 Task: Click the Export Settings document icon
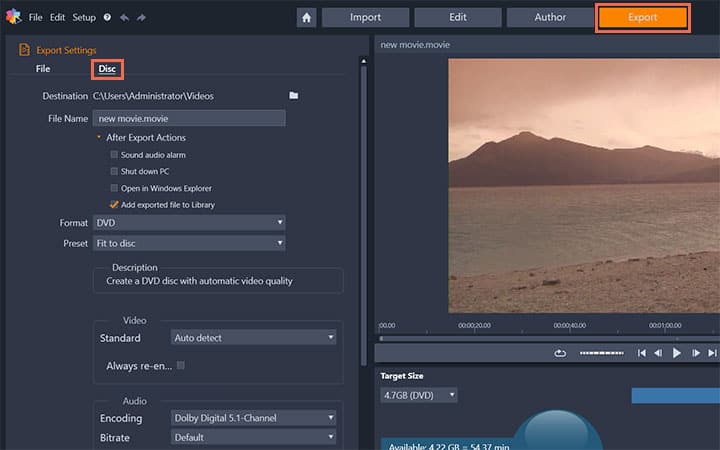pos(24,50)
